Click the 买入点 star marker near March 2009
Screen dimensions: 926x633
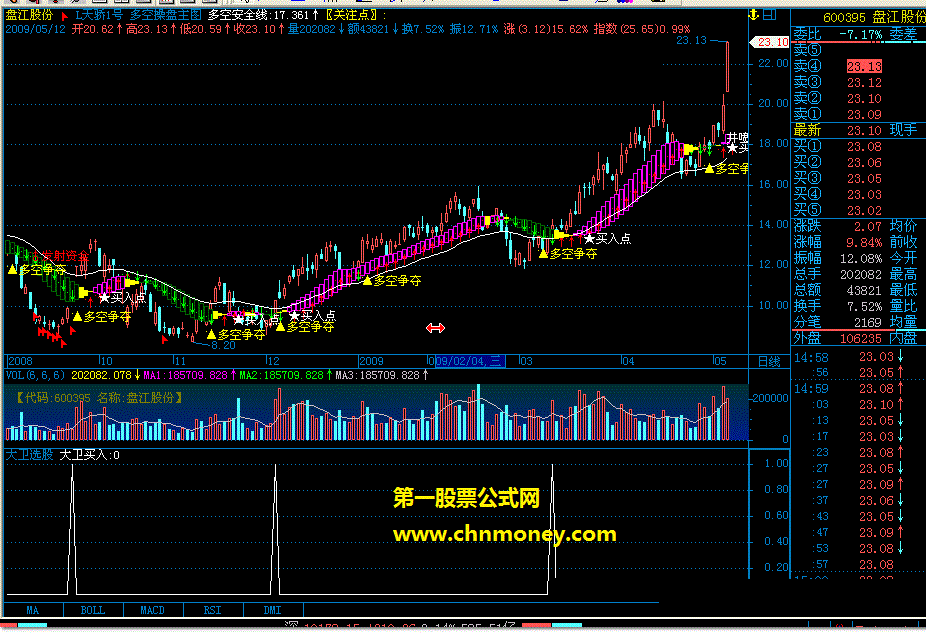[607, 239]
